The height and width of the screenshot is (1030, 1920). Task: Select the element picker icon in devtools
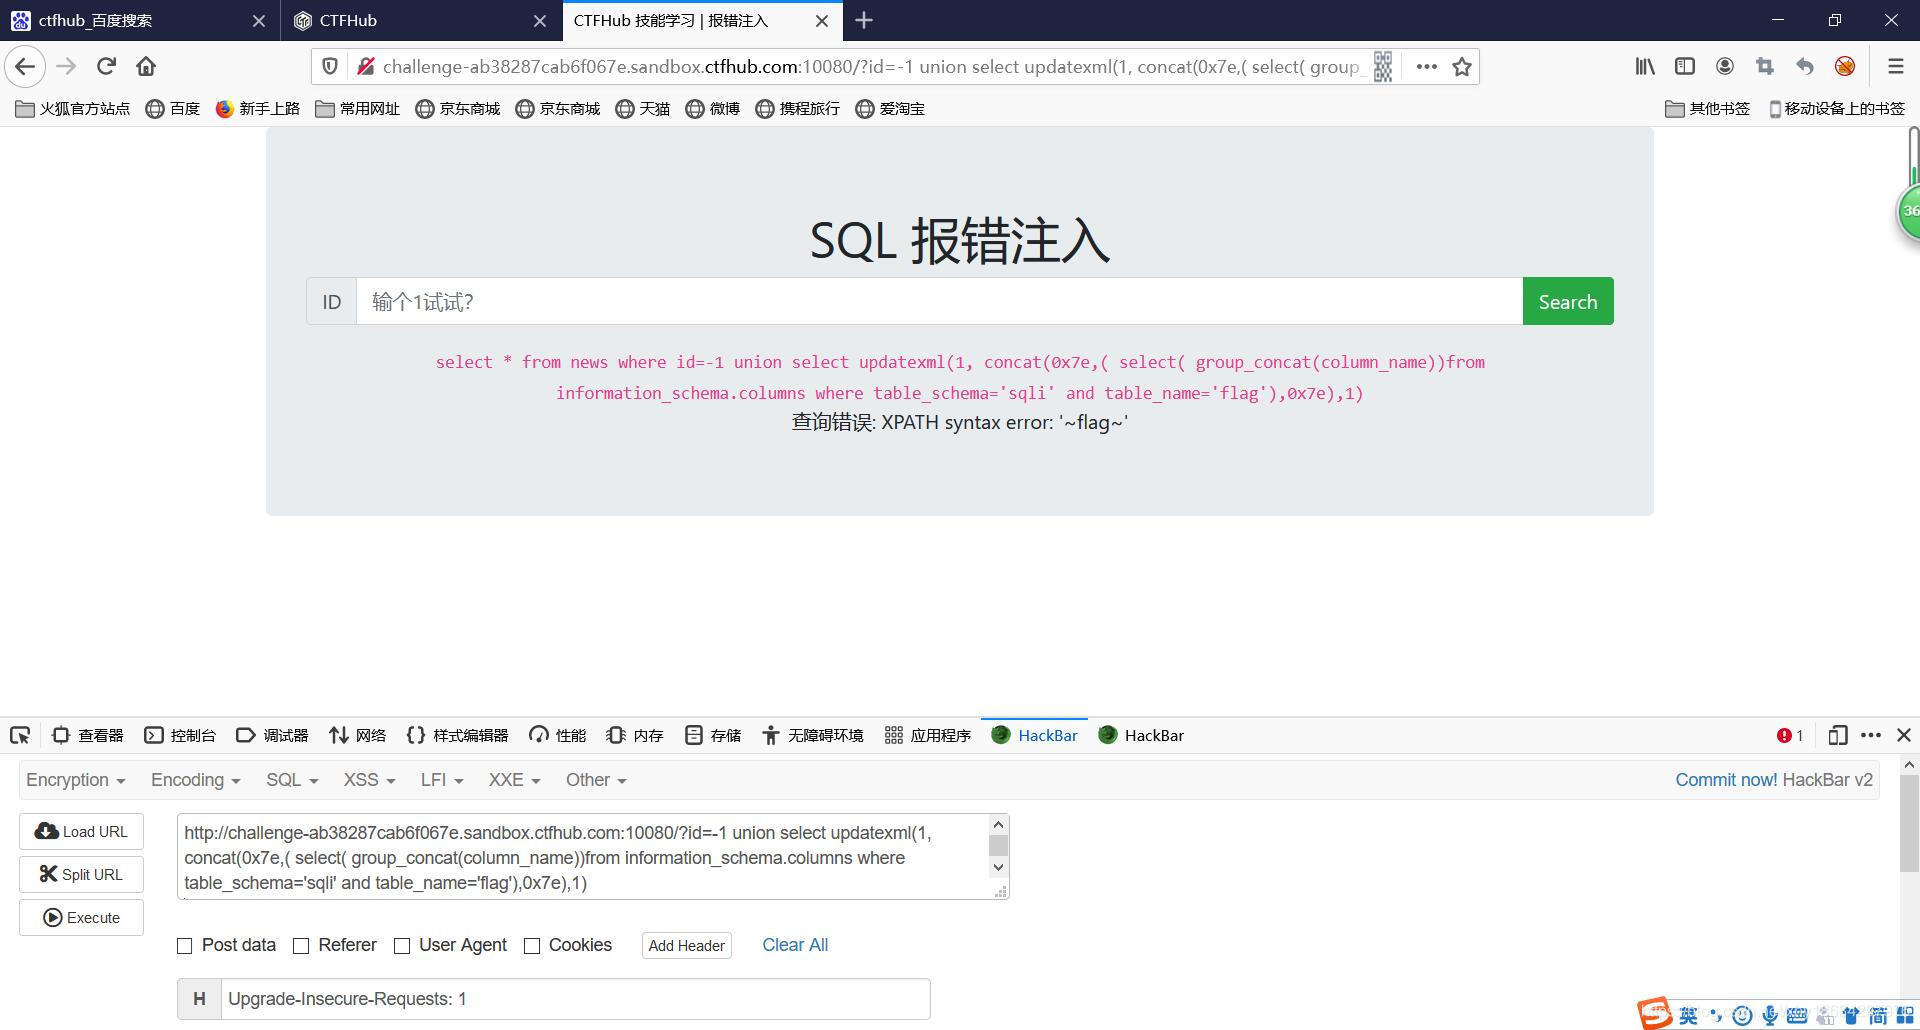point(20,735)
